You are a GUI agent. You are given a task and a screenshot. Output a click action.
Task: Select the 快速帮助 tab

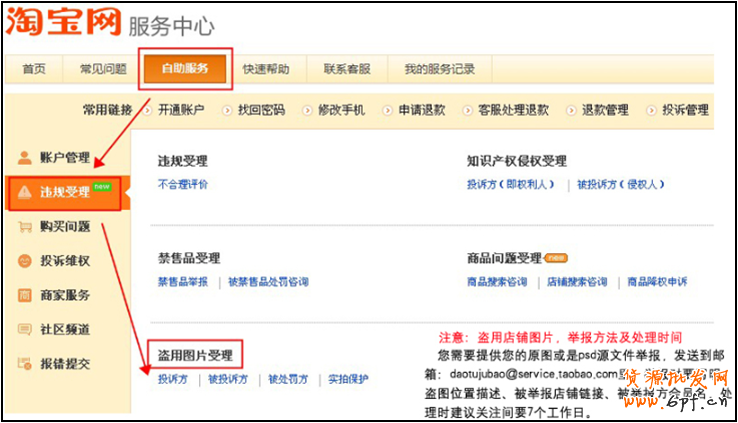[x=266, y=69]
